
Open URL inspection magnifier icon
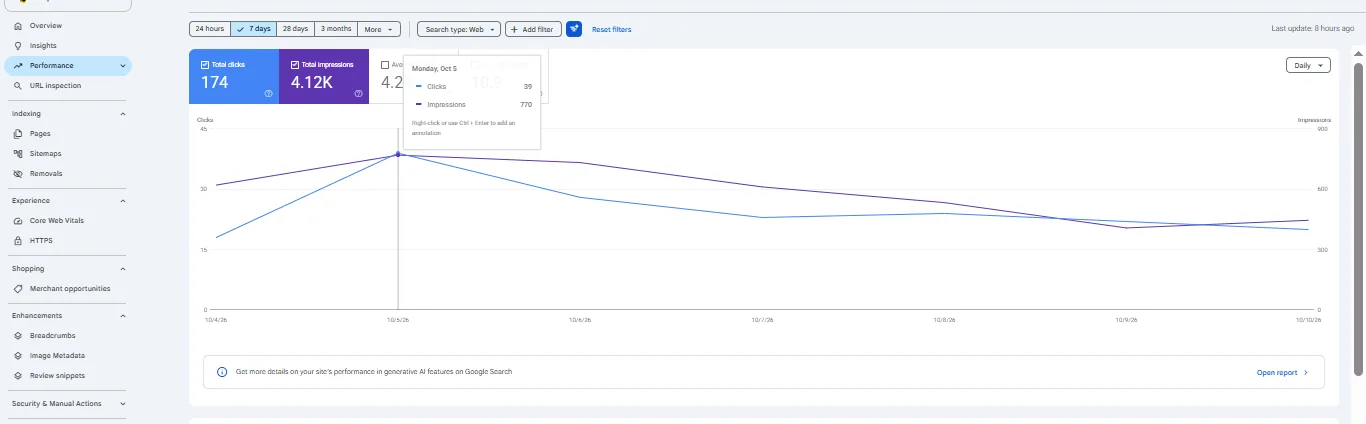19,86
